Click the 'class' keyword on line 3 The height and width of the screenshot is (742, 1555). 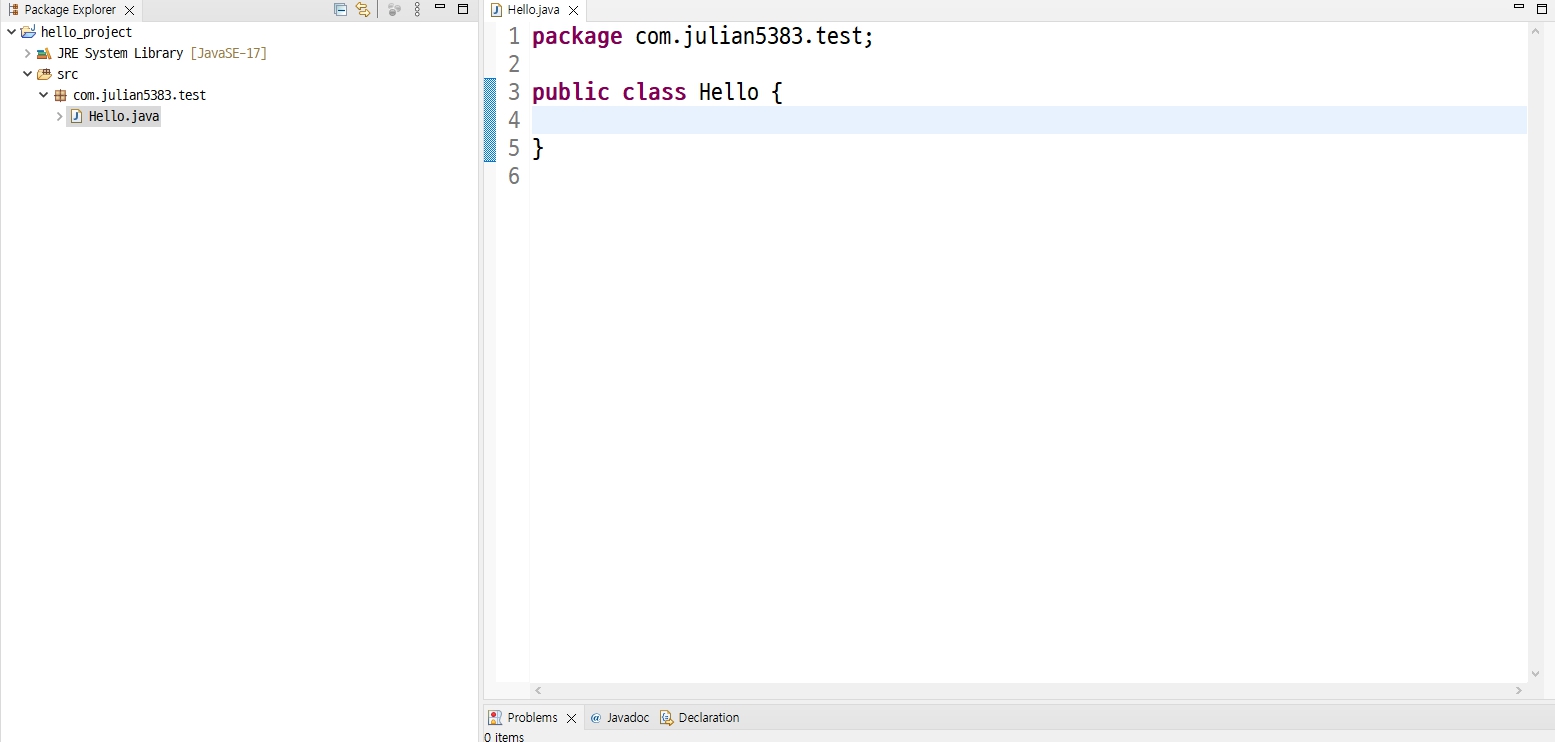[x=654, y=93]
